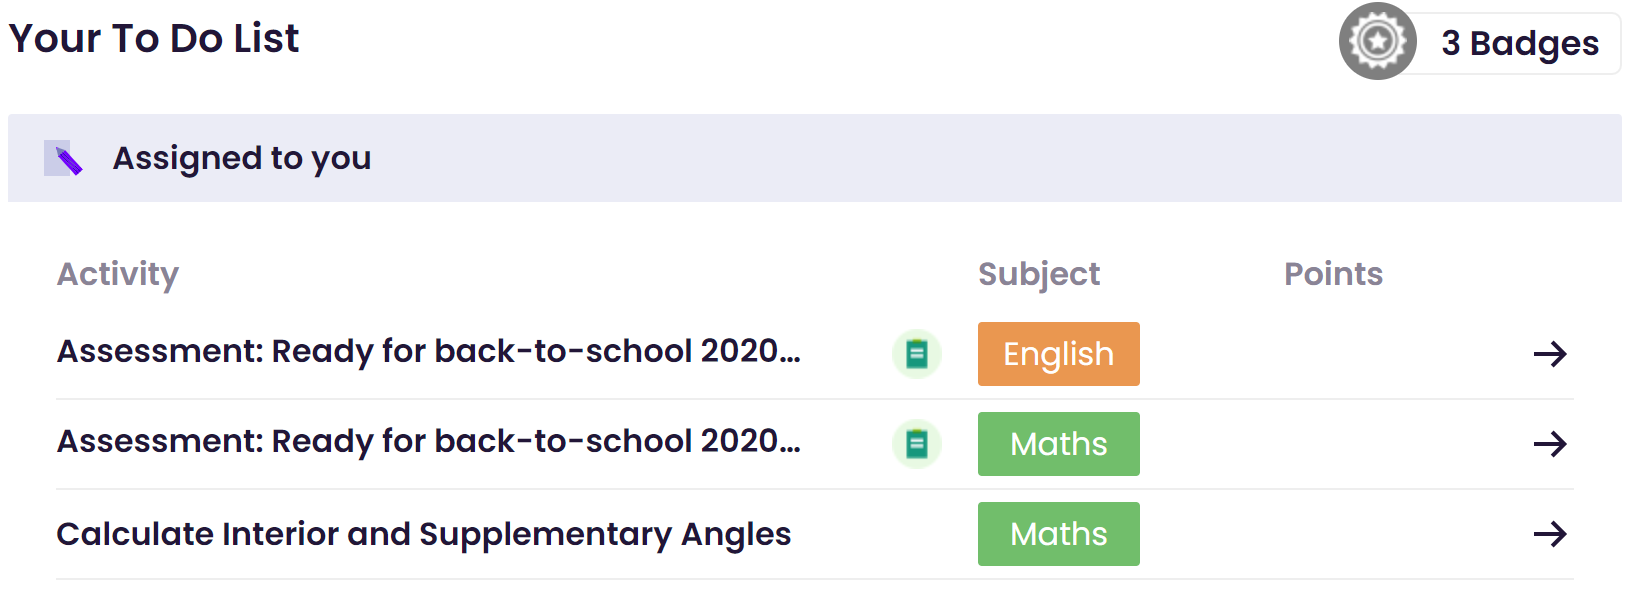The image size is (1634, 589).
Task: Click the grey medal badge icon
Action: point(1377,41)
